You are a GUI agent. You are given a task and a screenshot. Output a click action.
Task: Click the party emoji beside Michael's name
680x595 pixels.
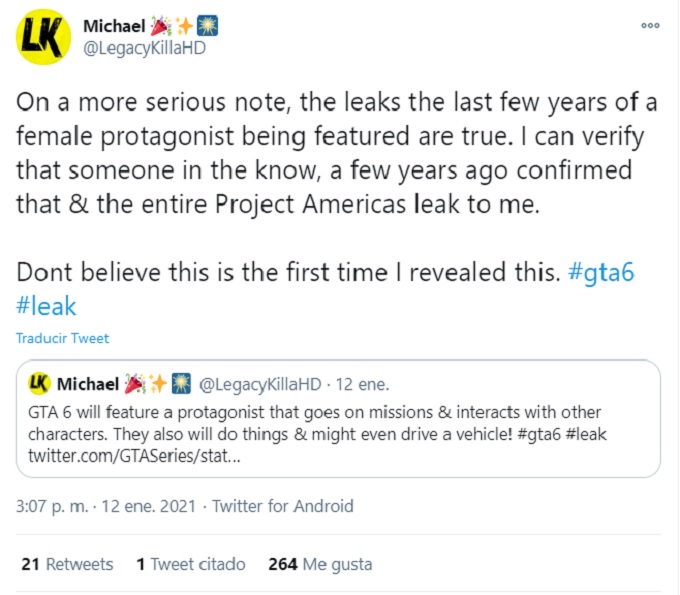click(160, 25)
